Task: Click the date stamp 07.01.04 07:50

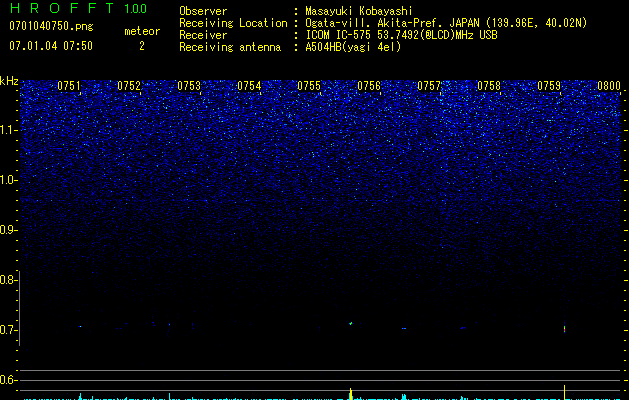Action: [x=51, y=46]
